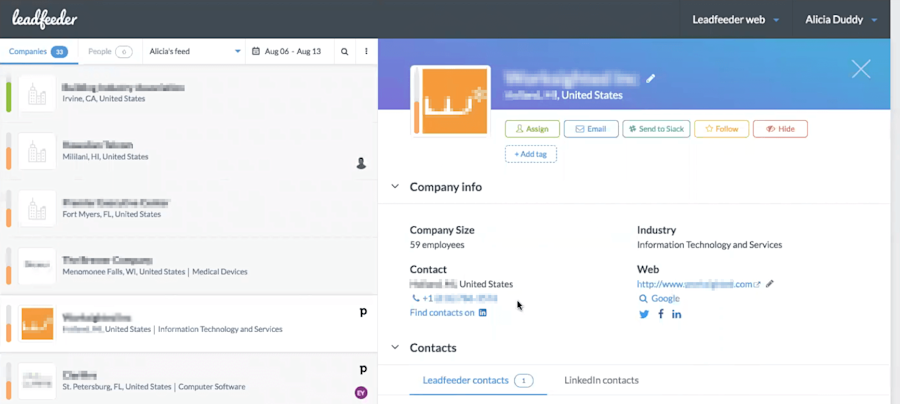Click the company phone number link

point(455,298)
